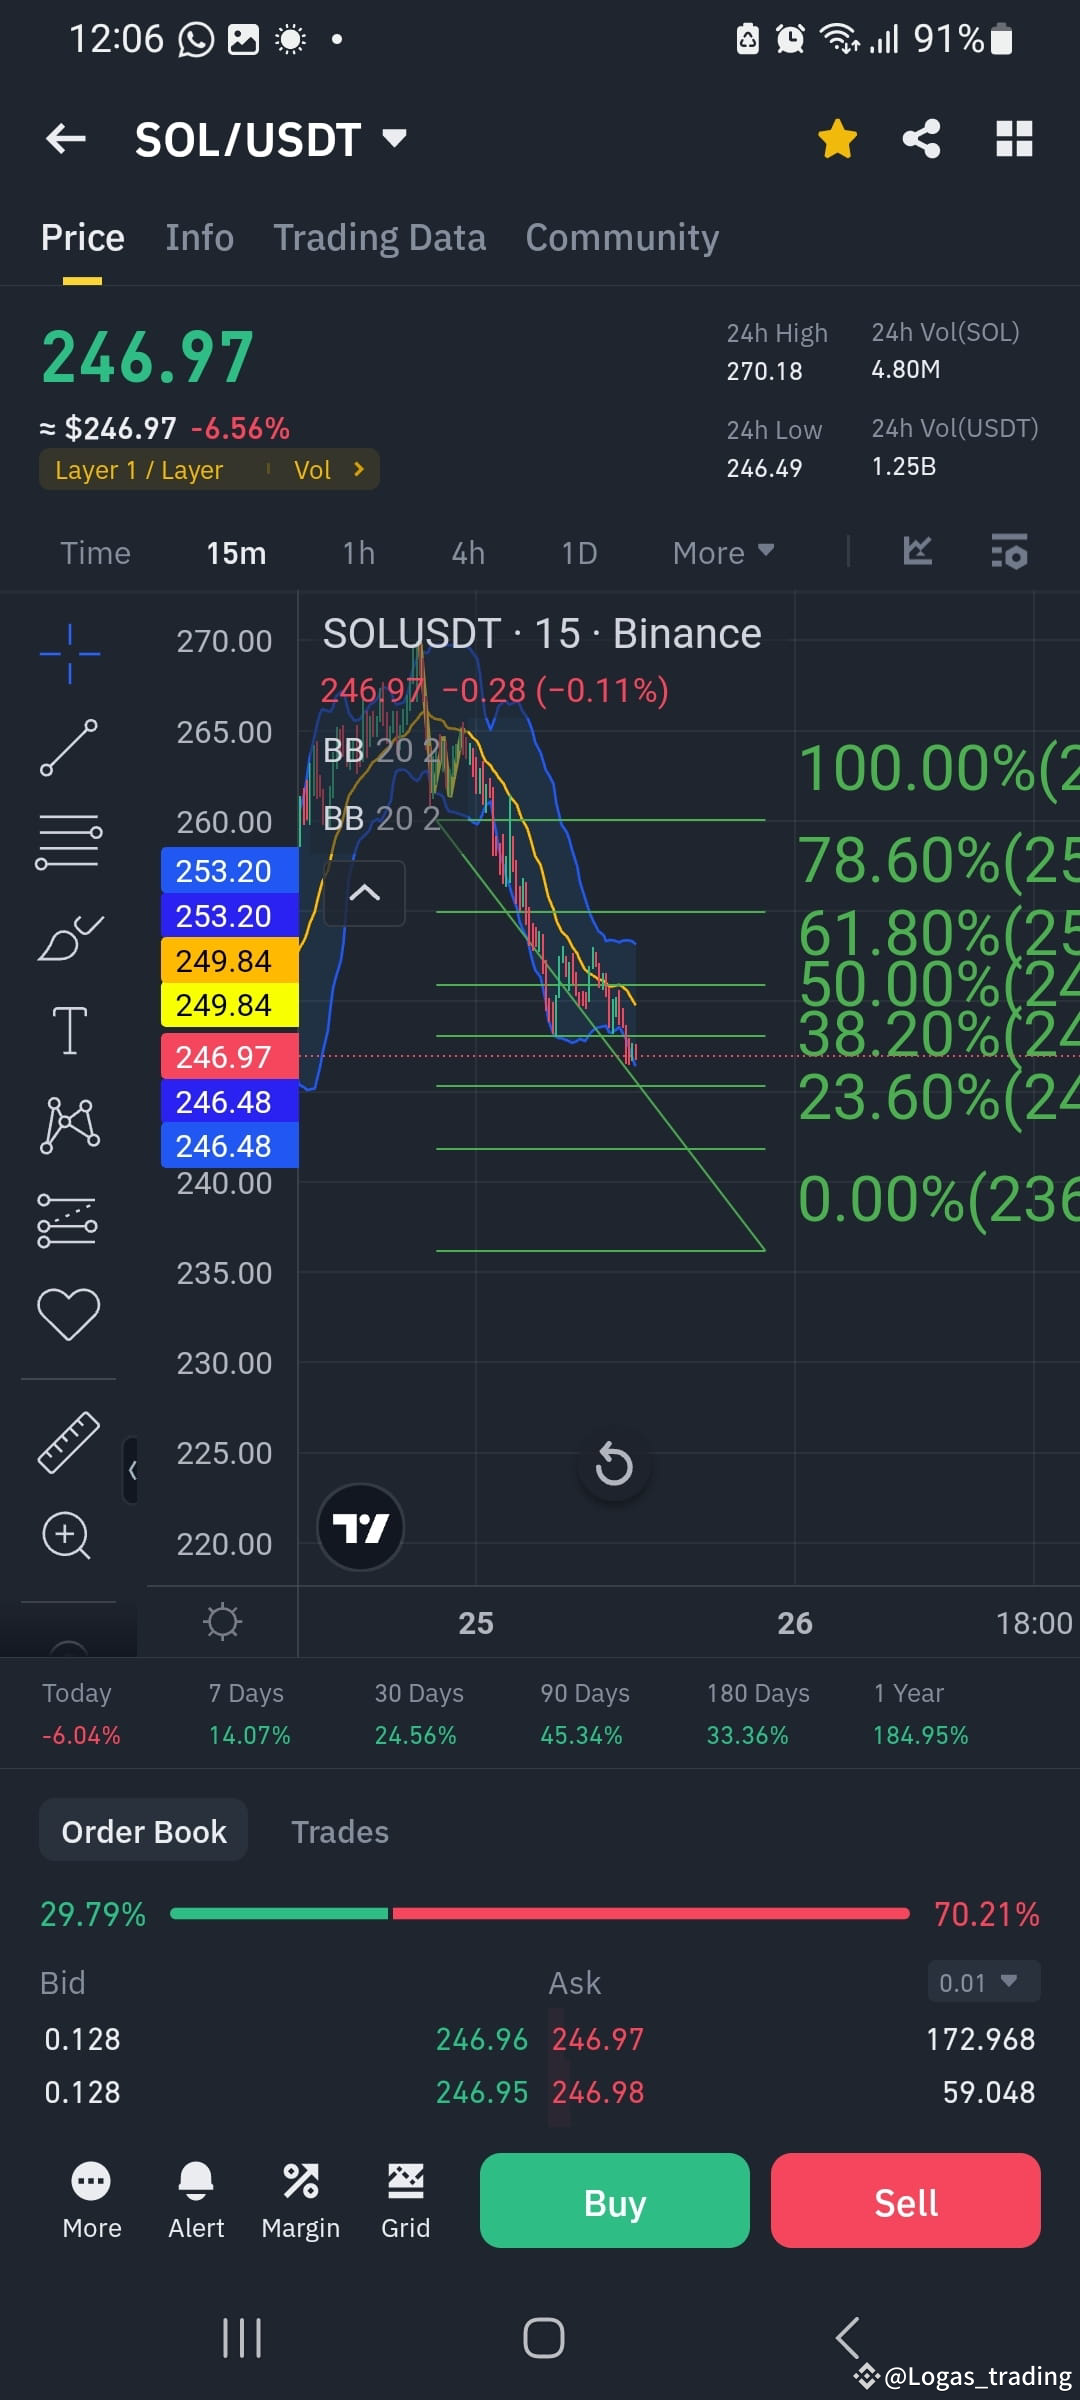Expand the More intervals dropdown

(723, 553)
